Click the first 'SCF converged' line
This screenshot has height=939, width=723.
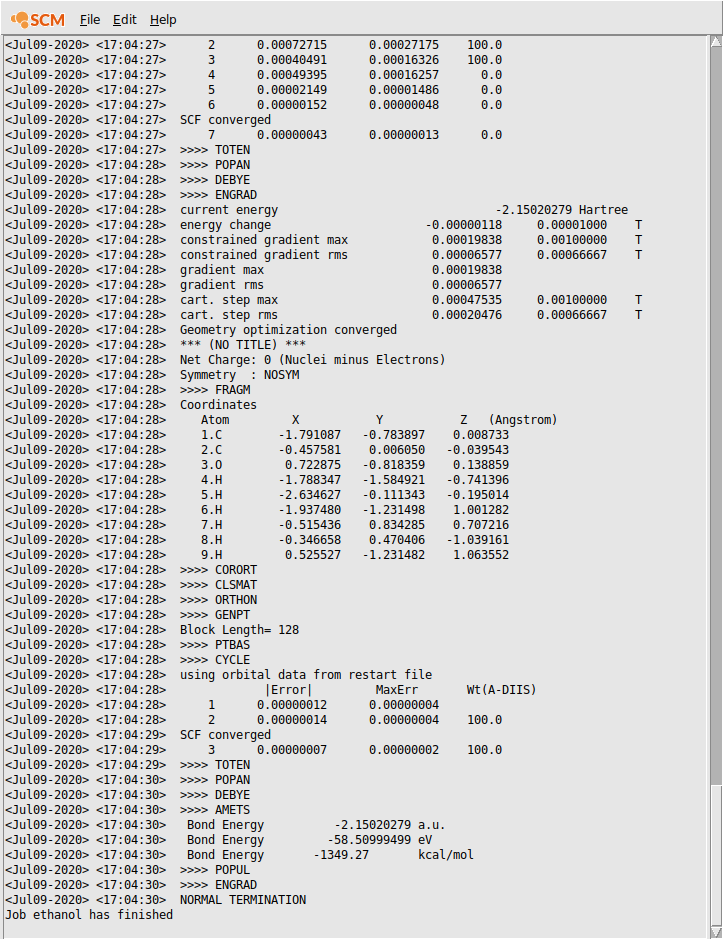point(225,120)
